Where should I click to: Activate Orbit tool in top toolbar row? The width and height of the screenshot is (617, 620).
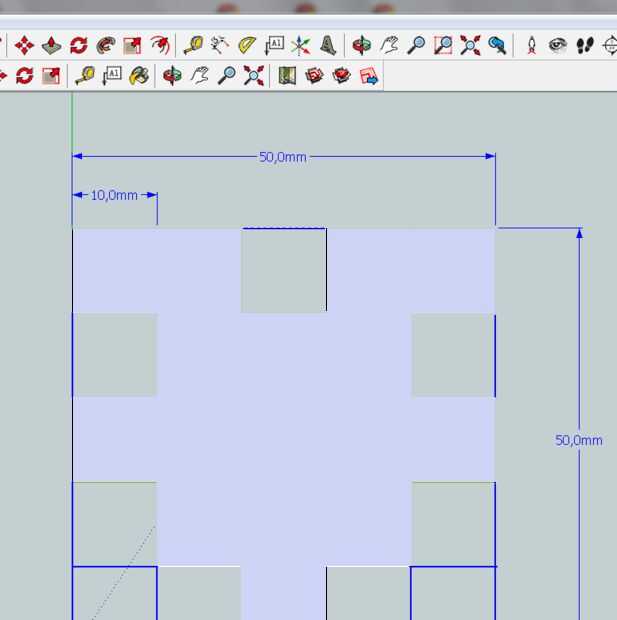coord(362,45)
